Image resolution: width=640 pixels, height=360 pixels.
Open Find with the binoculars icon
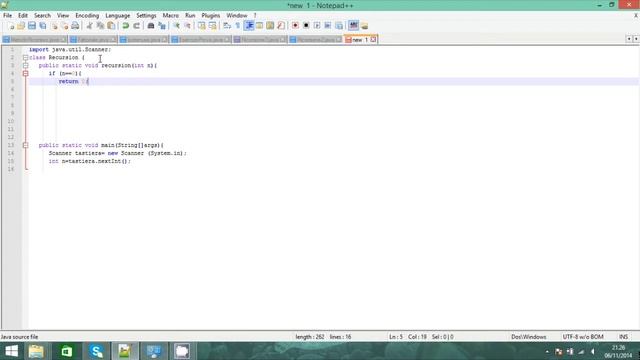[x=151, y=26]
